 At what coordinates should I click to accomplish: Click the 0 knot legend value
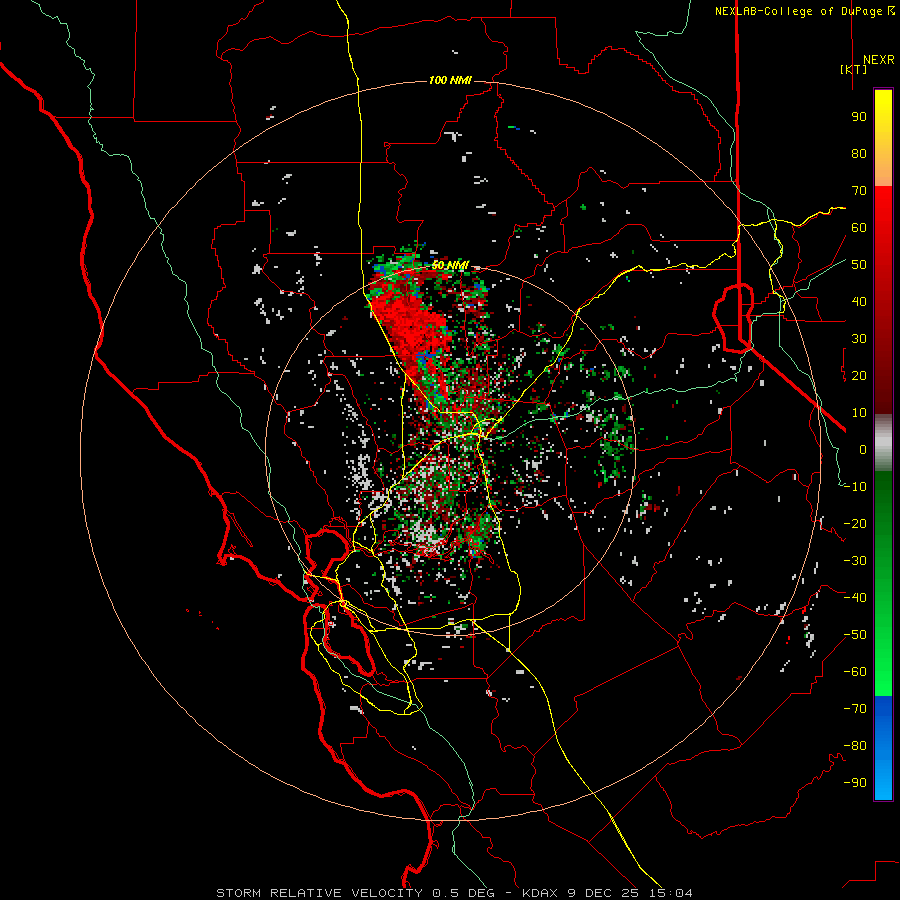(863, 450)
